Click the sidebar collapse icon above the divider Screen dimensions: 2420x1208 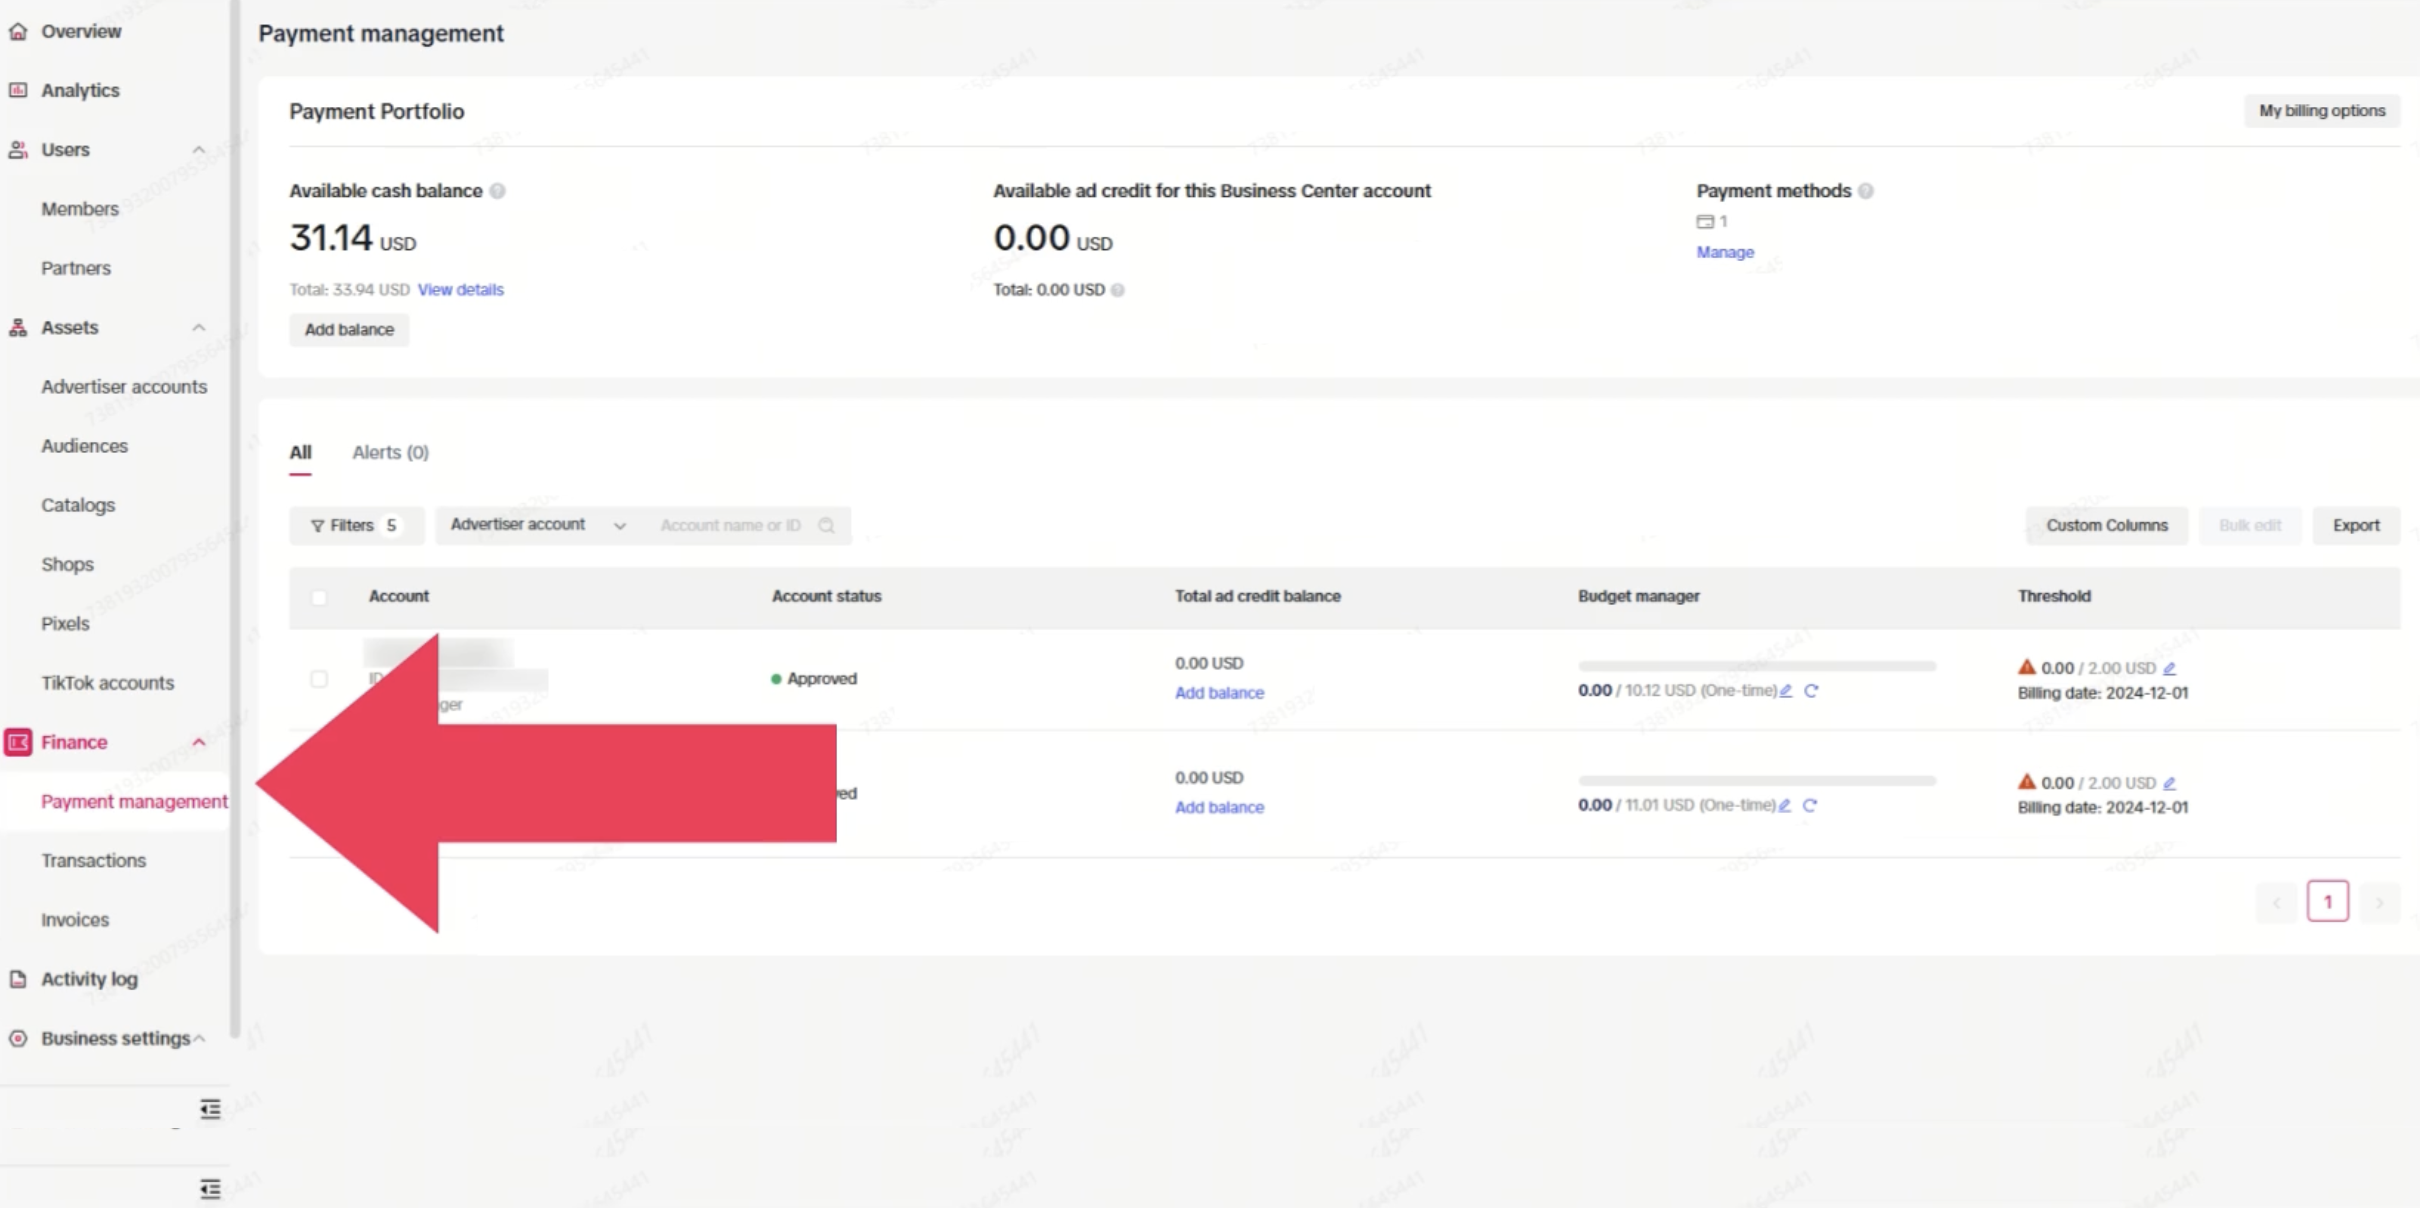pos(210,1109)
